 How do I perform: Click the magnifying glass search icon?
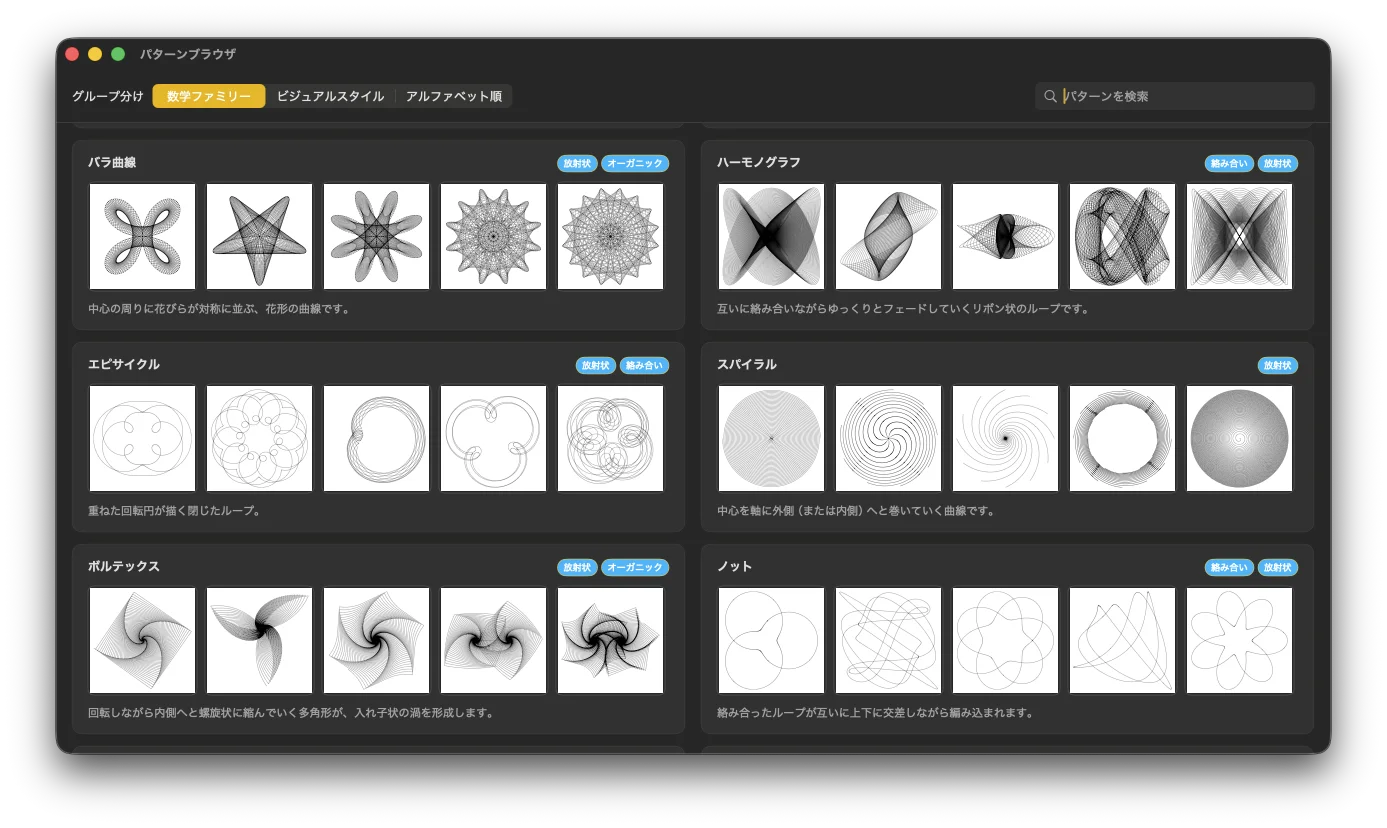pos(1050,96)
